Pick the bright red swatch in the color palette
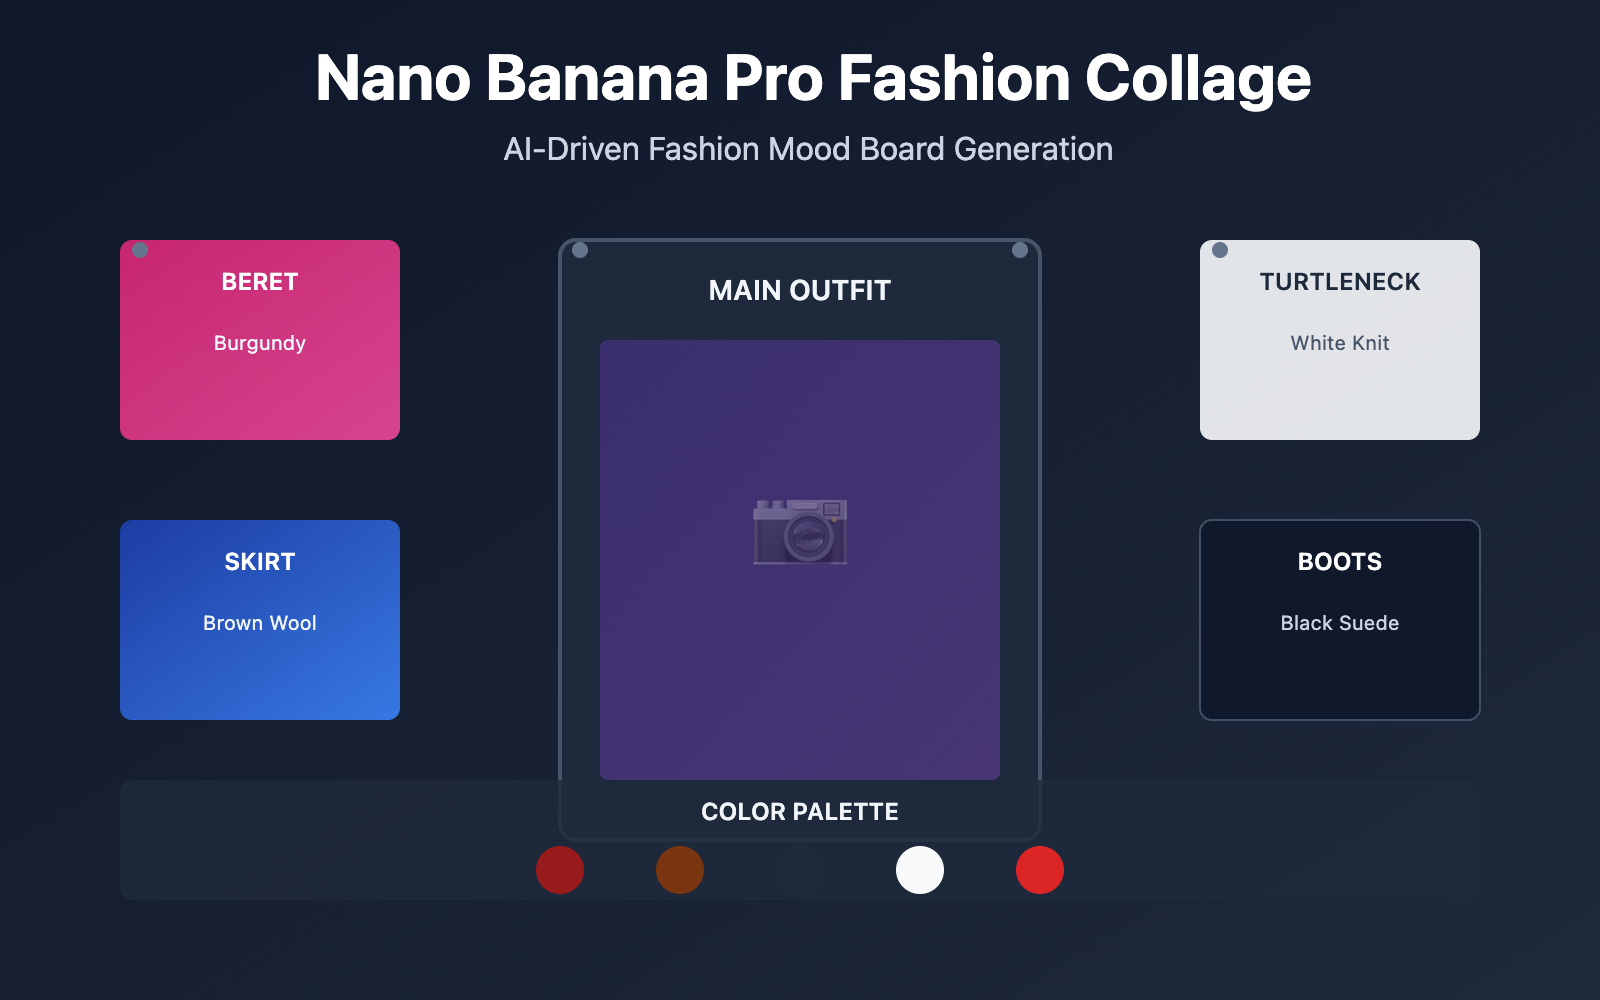Image resolution: width=1600 pixels, height=1000 pixels. click(x=1039, y=871)
